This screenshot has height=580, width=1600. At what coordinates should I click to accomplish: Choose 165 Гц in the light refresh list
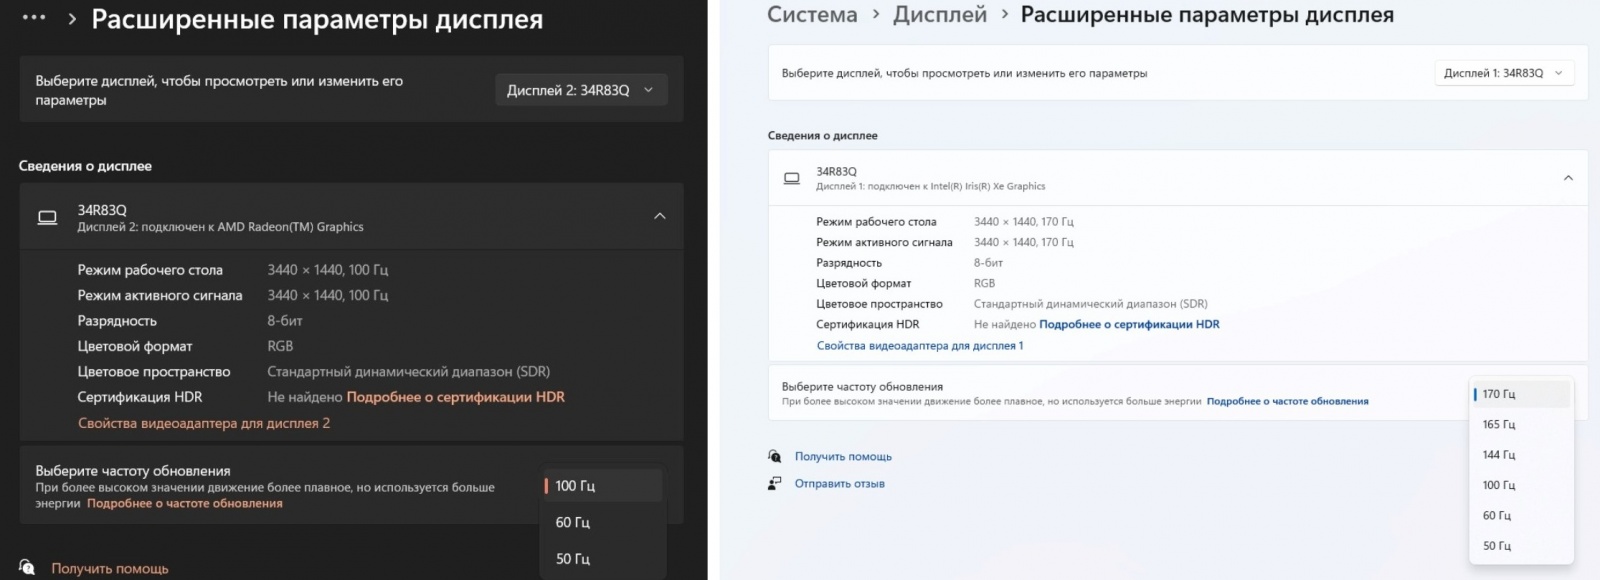tap(1499, 424)
